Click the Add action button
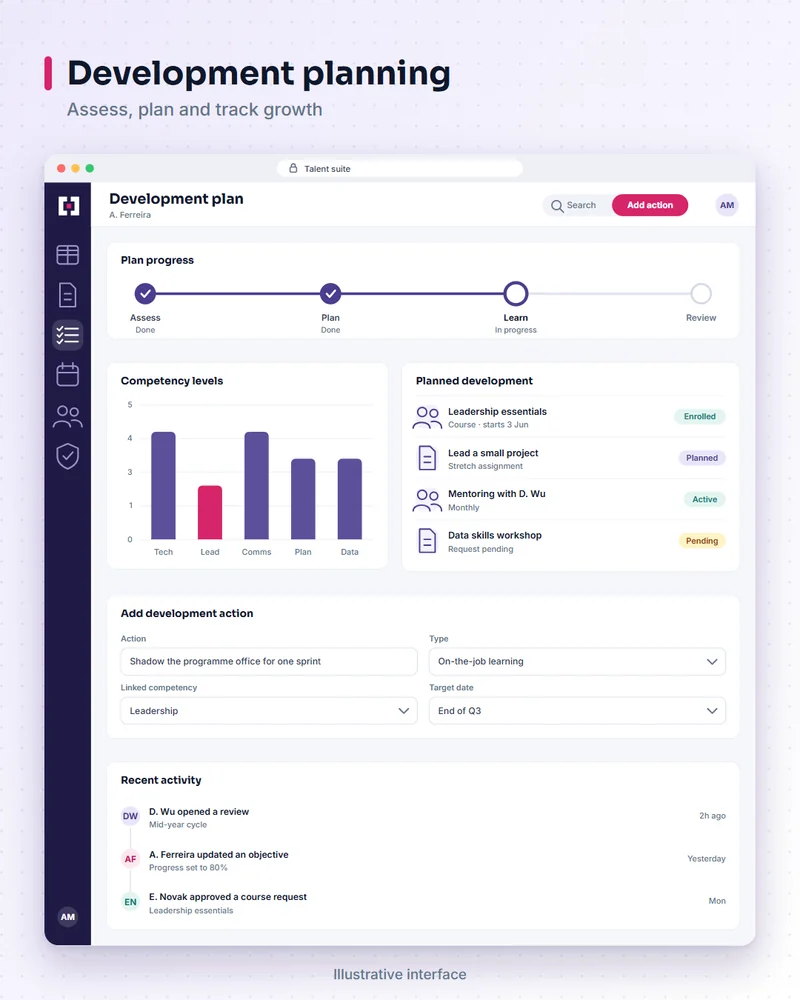Image resolution: width=800 pixels, height=1000 pixels. pos(649,205)
